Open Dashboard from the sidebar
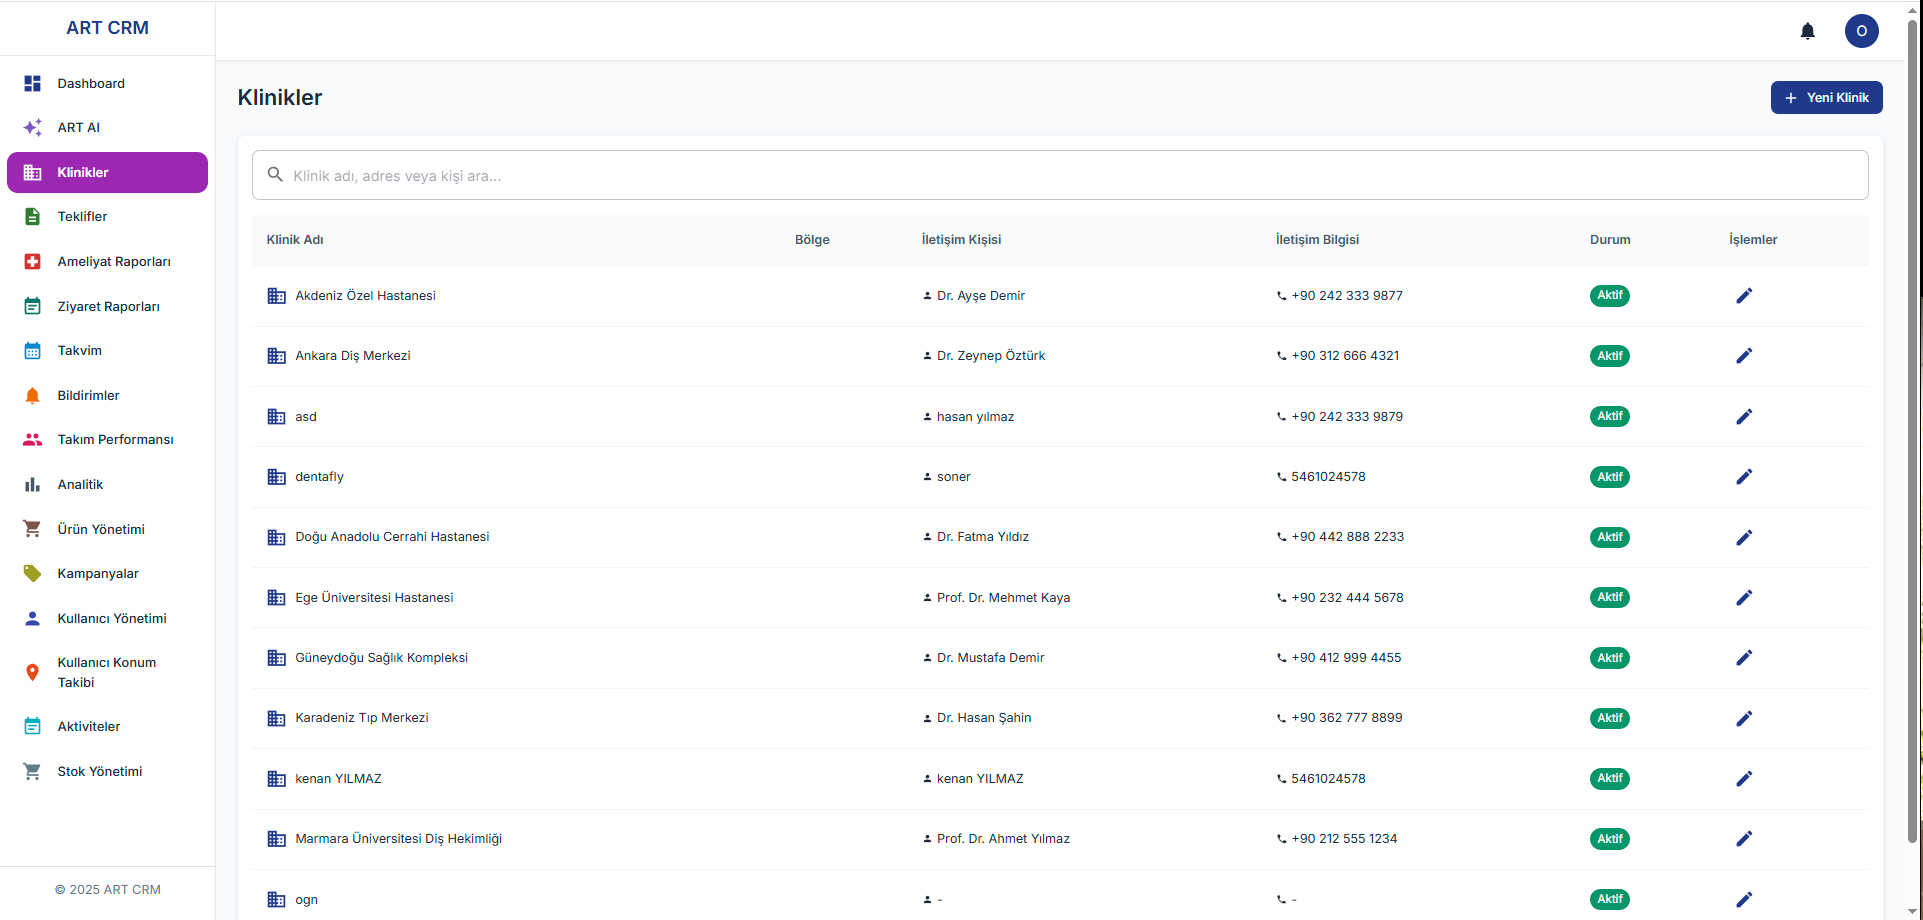This screenshot has width=1923, height=920. 91,84
